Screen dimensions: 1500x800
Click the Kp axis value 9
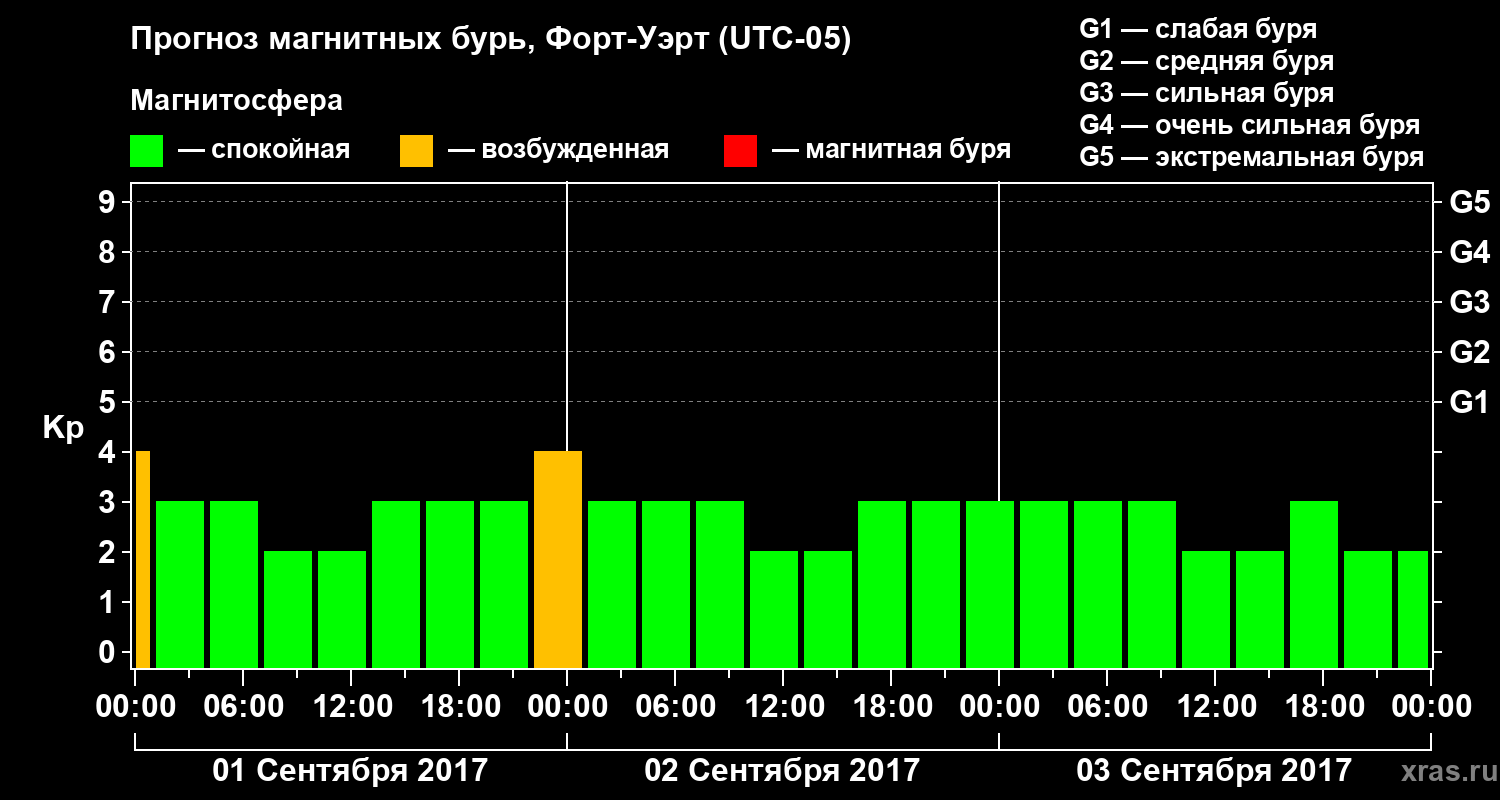coord(109,202)
